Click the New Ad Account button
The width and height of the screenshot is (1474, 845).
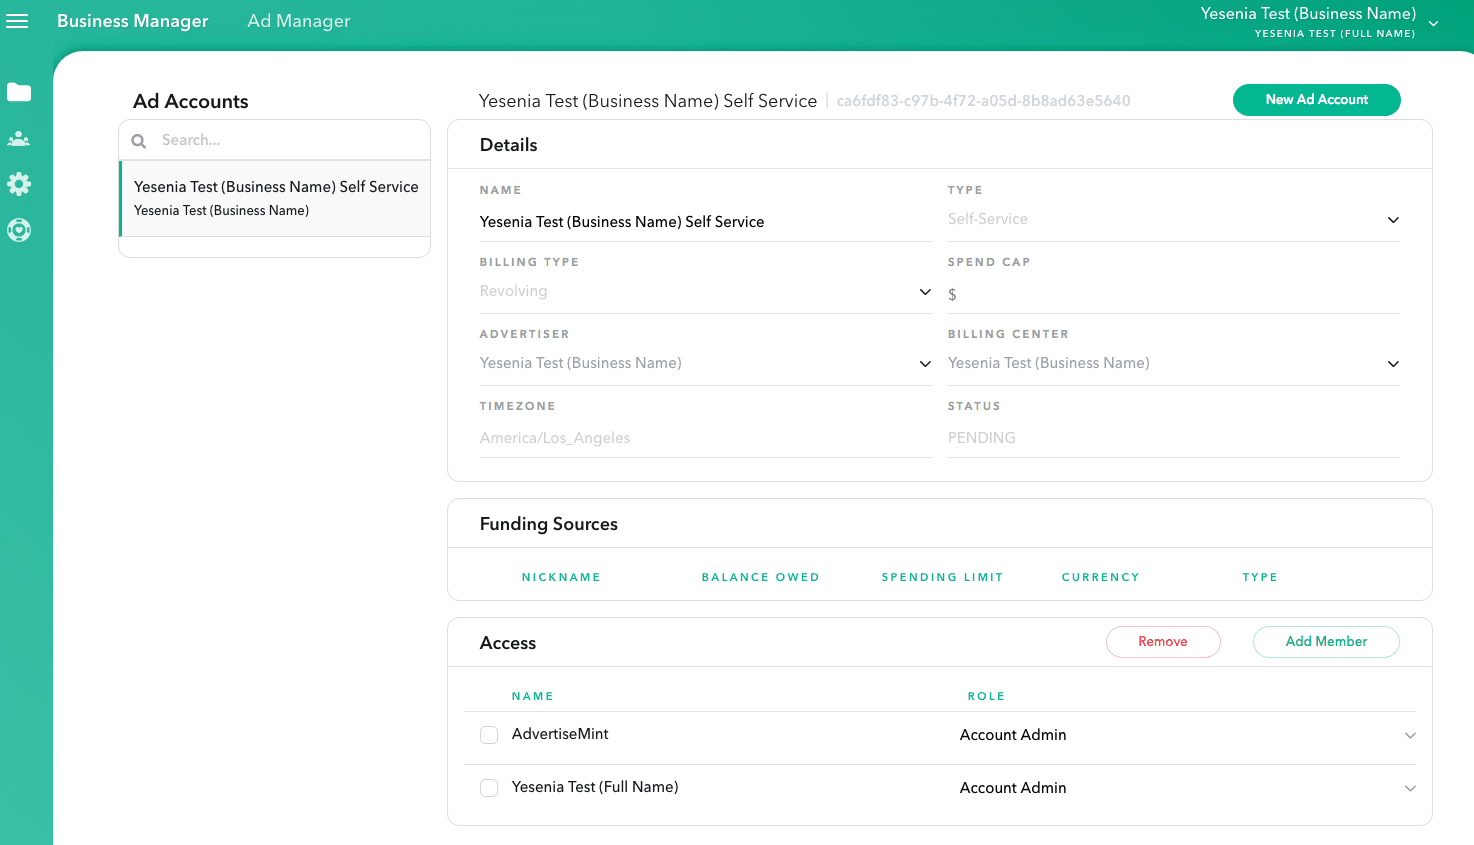(x=1316, y=100)
